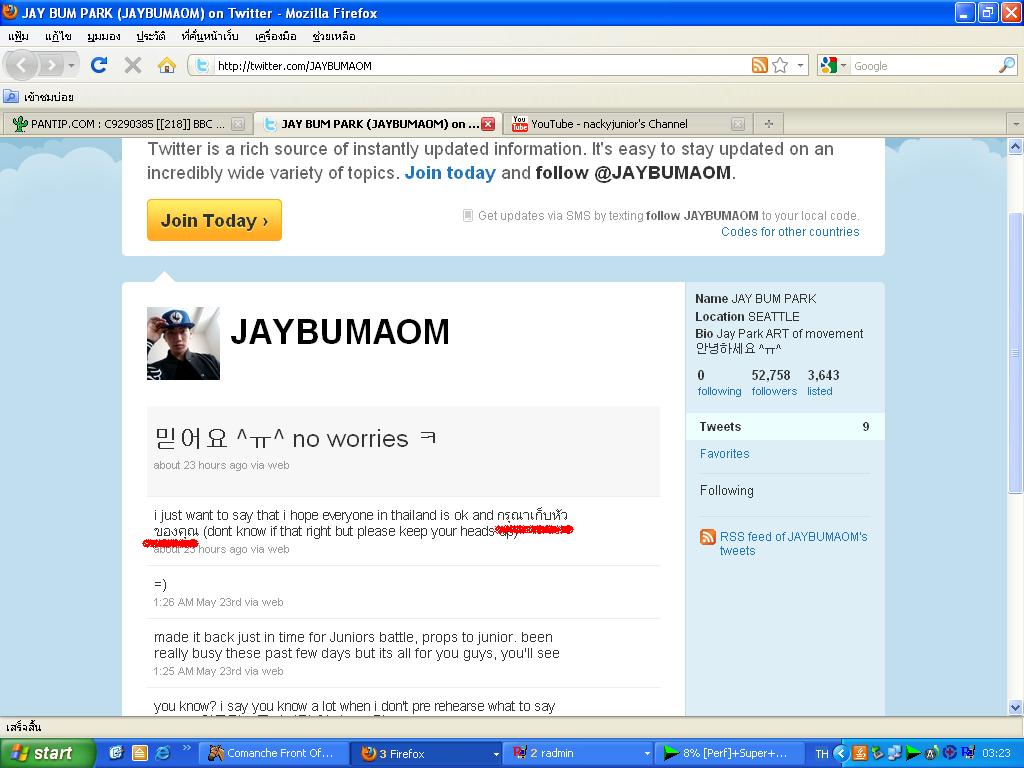Expand hidden system tray icons arrow
Screen dimensions: 1024x768
point(840,753)
